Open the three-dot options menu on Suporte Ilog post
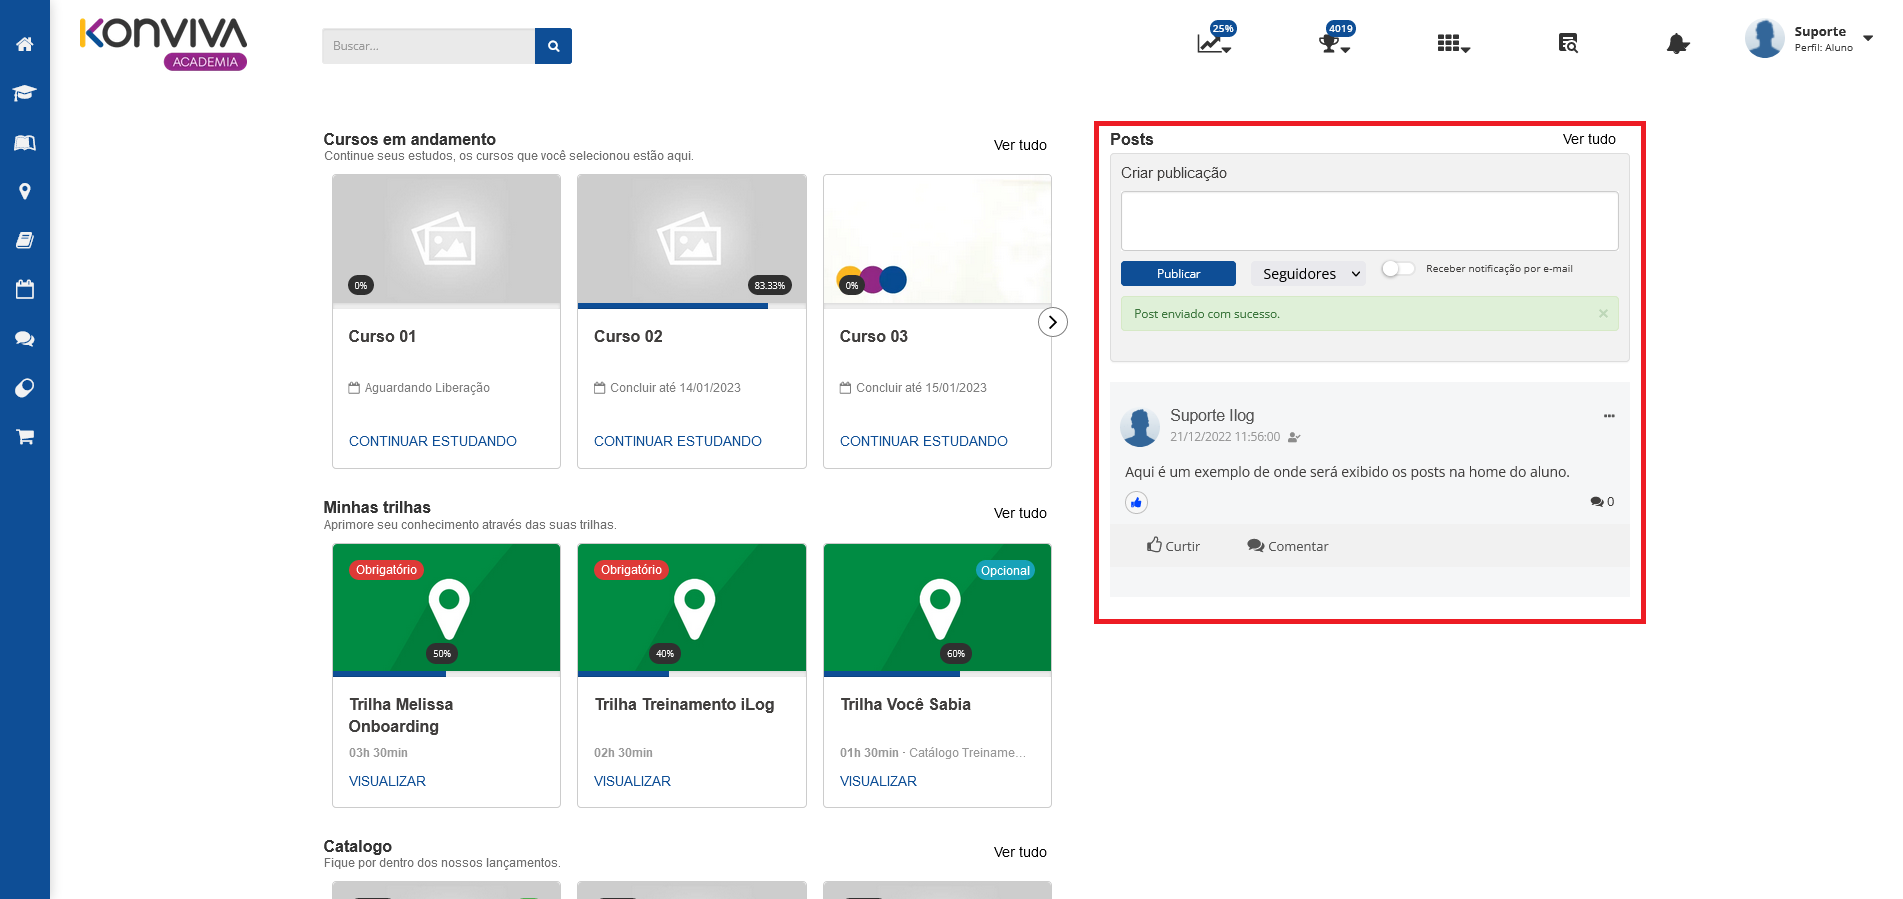This screenshot has width=1903, height=899. [x=1609, y=416]
